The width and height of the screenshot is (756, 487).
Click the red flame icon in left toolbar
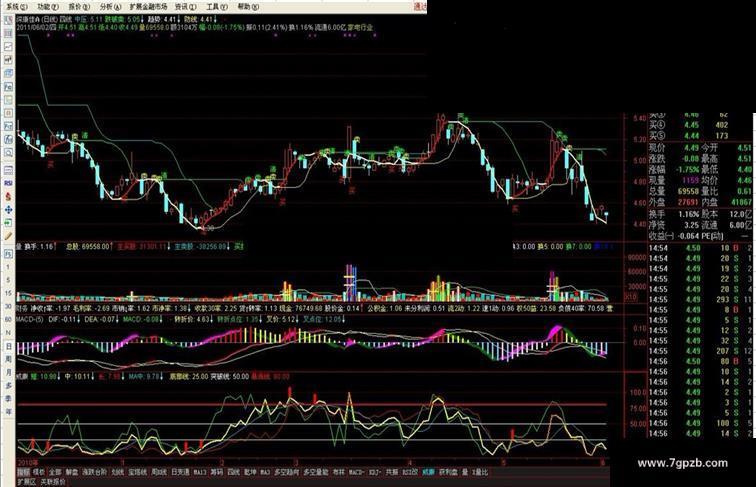(x=8, y=196)
